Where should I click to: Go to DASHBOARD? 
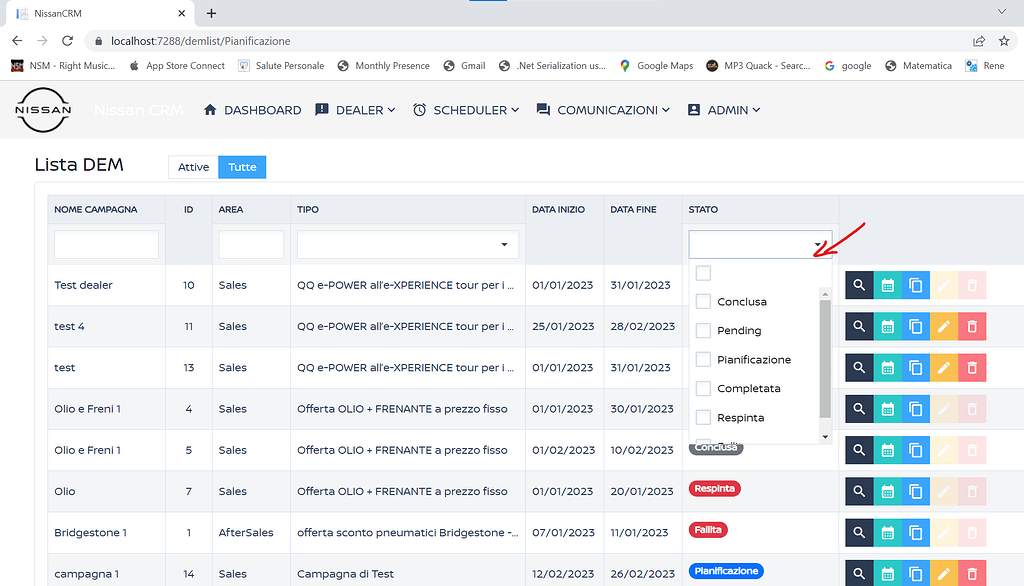pyautogui.click(x=252, y=110)
